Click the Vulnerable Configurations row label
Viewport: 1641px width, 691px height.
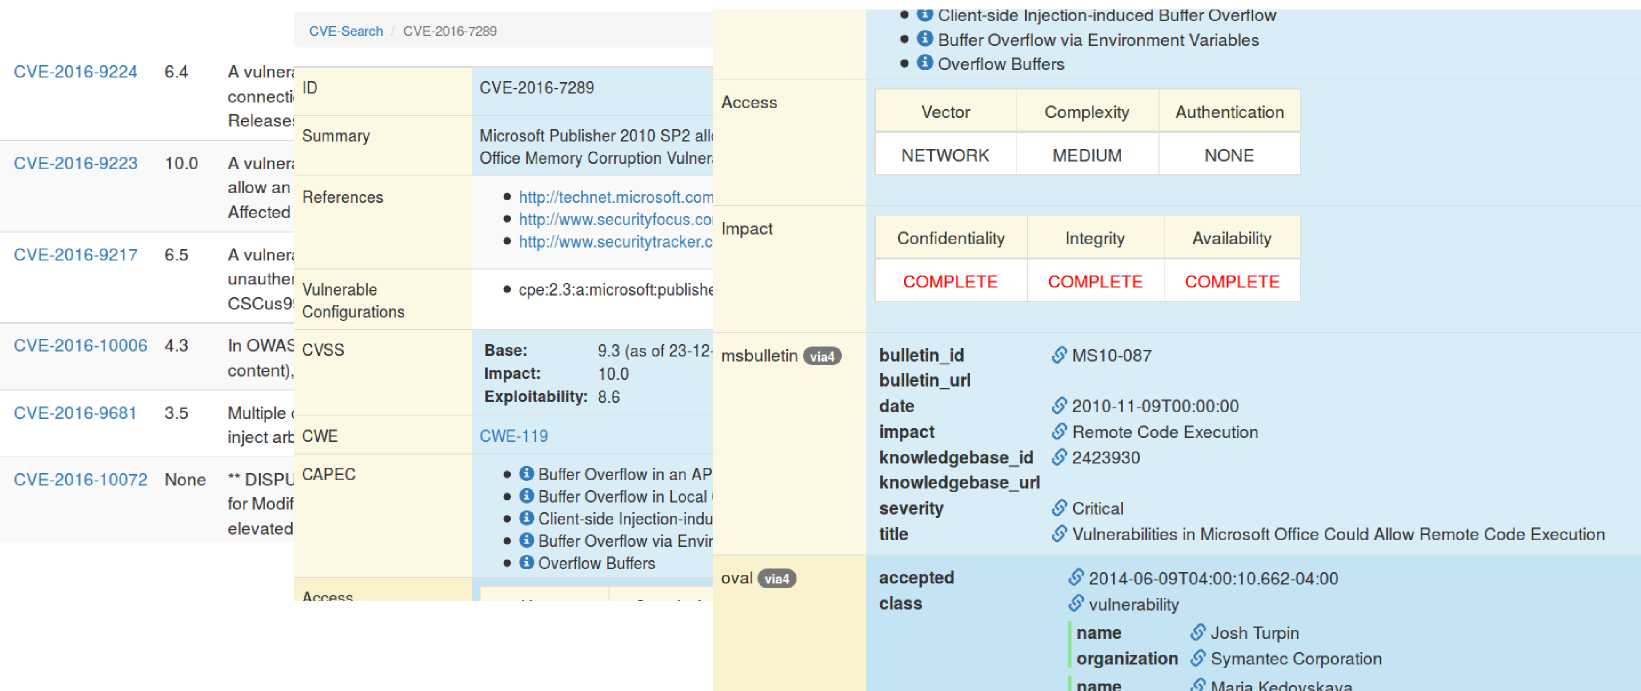click(353, 301)
